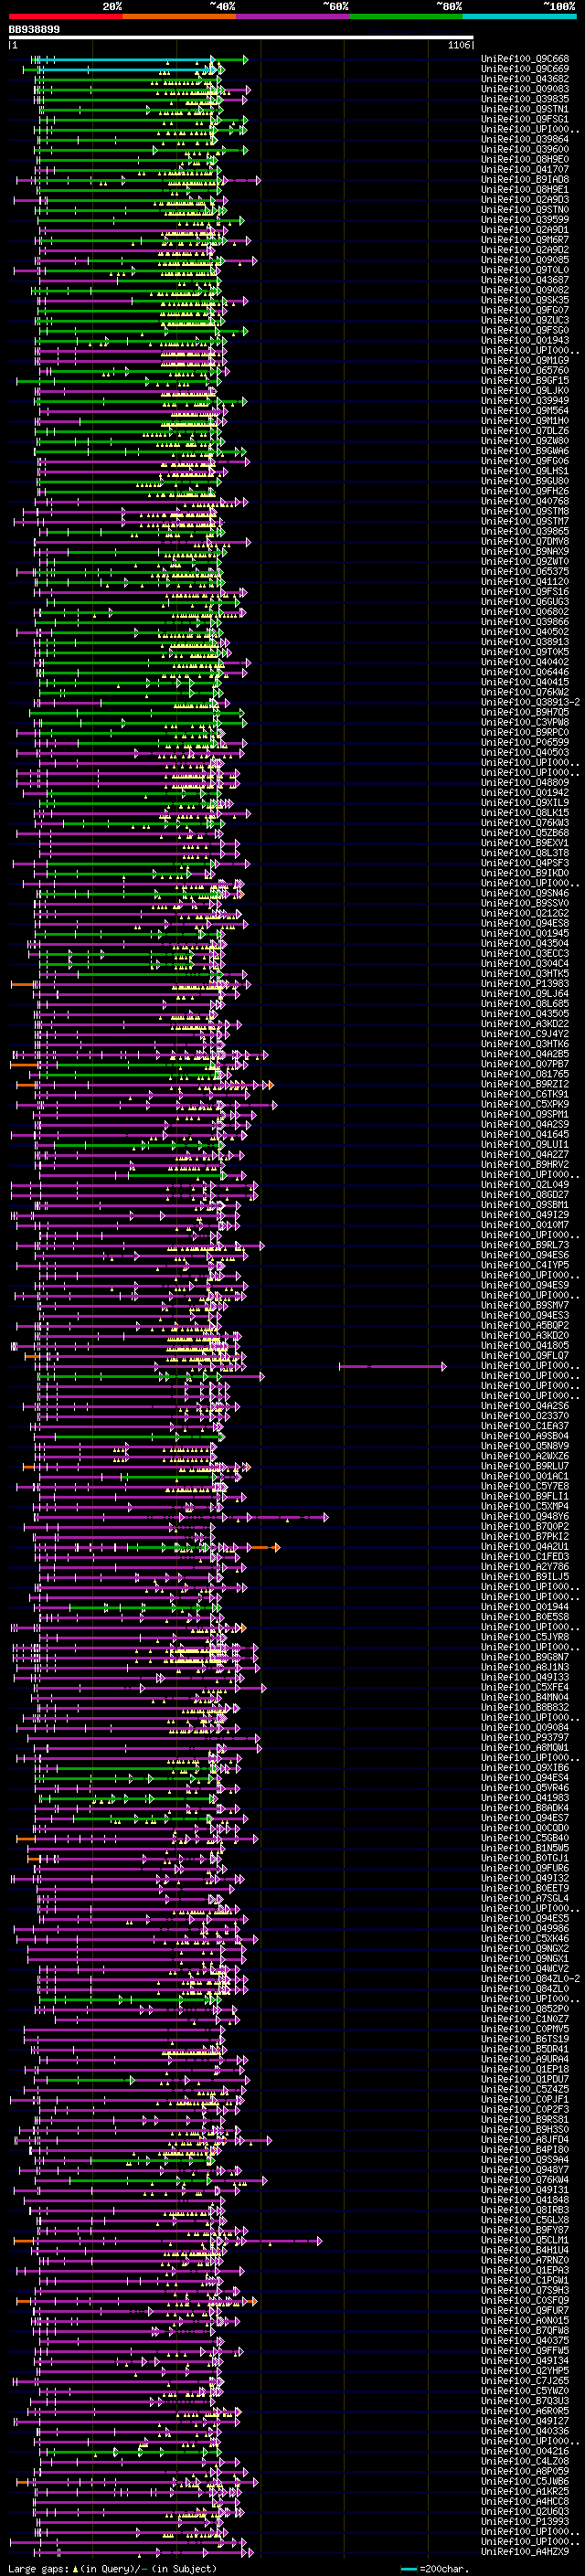Select hit label UniRef100_Q01943
This screenshot has width=585, height=2576.
point(525,340)
